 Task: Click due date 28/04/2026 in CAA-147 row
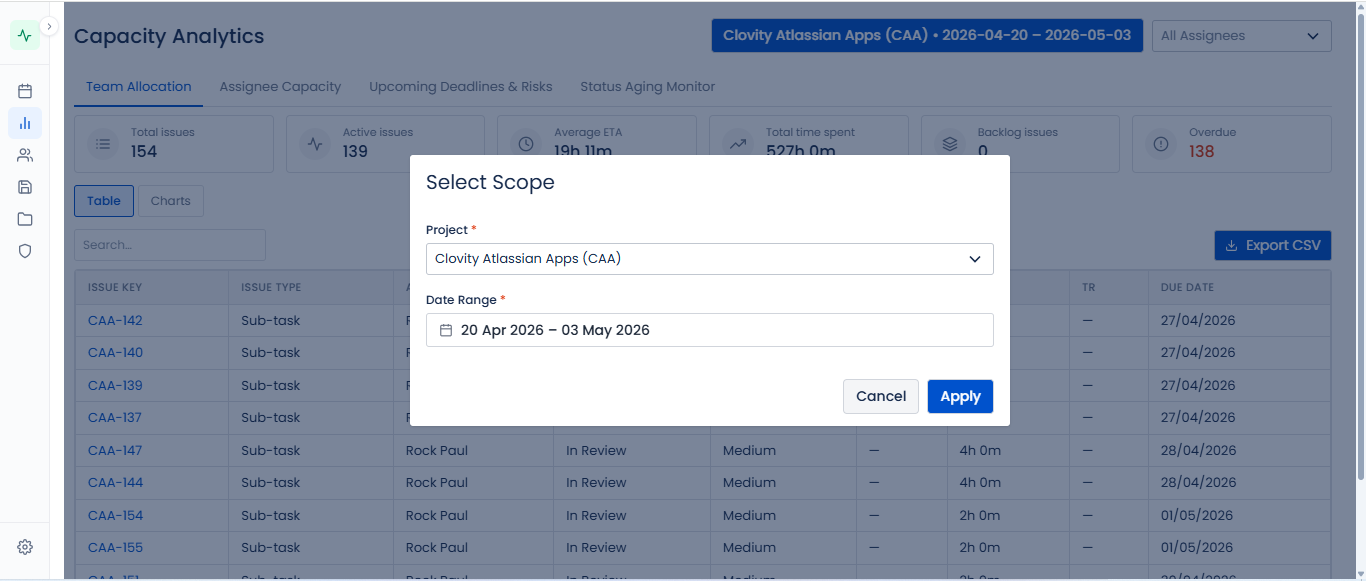point(1198,451)
